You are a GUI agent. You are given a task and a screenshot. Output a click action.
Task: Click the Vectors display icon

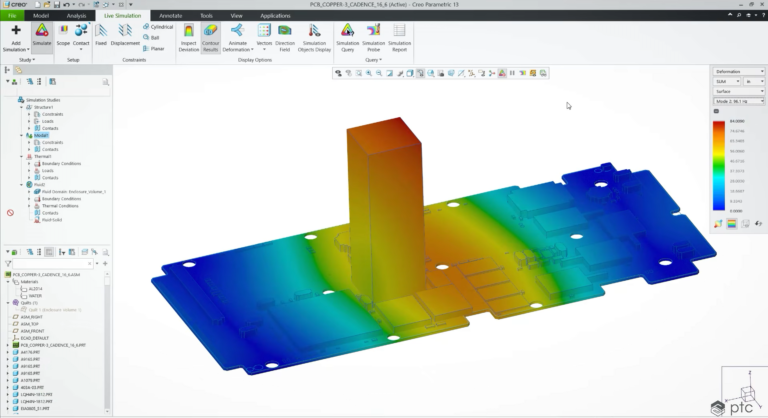pos(264,30)
